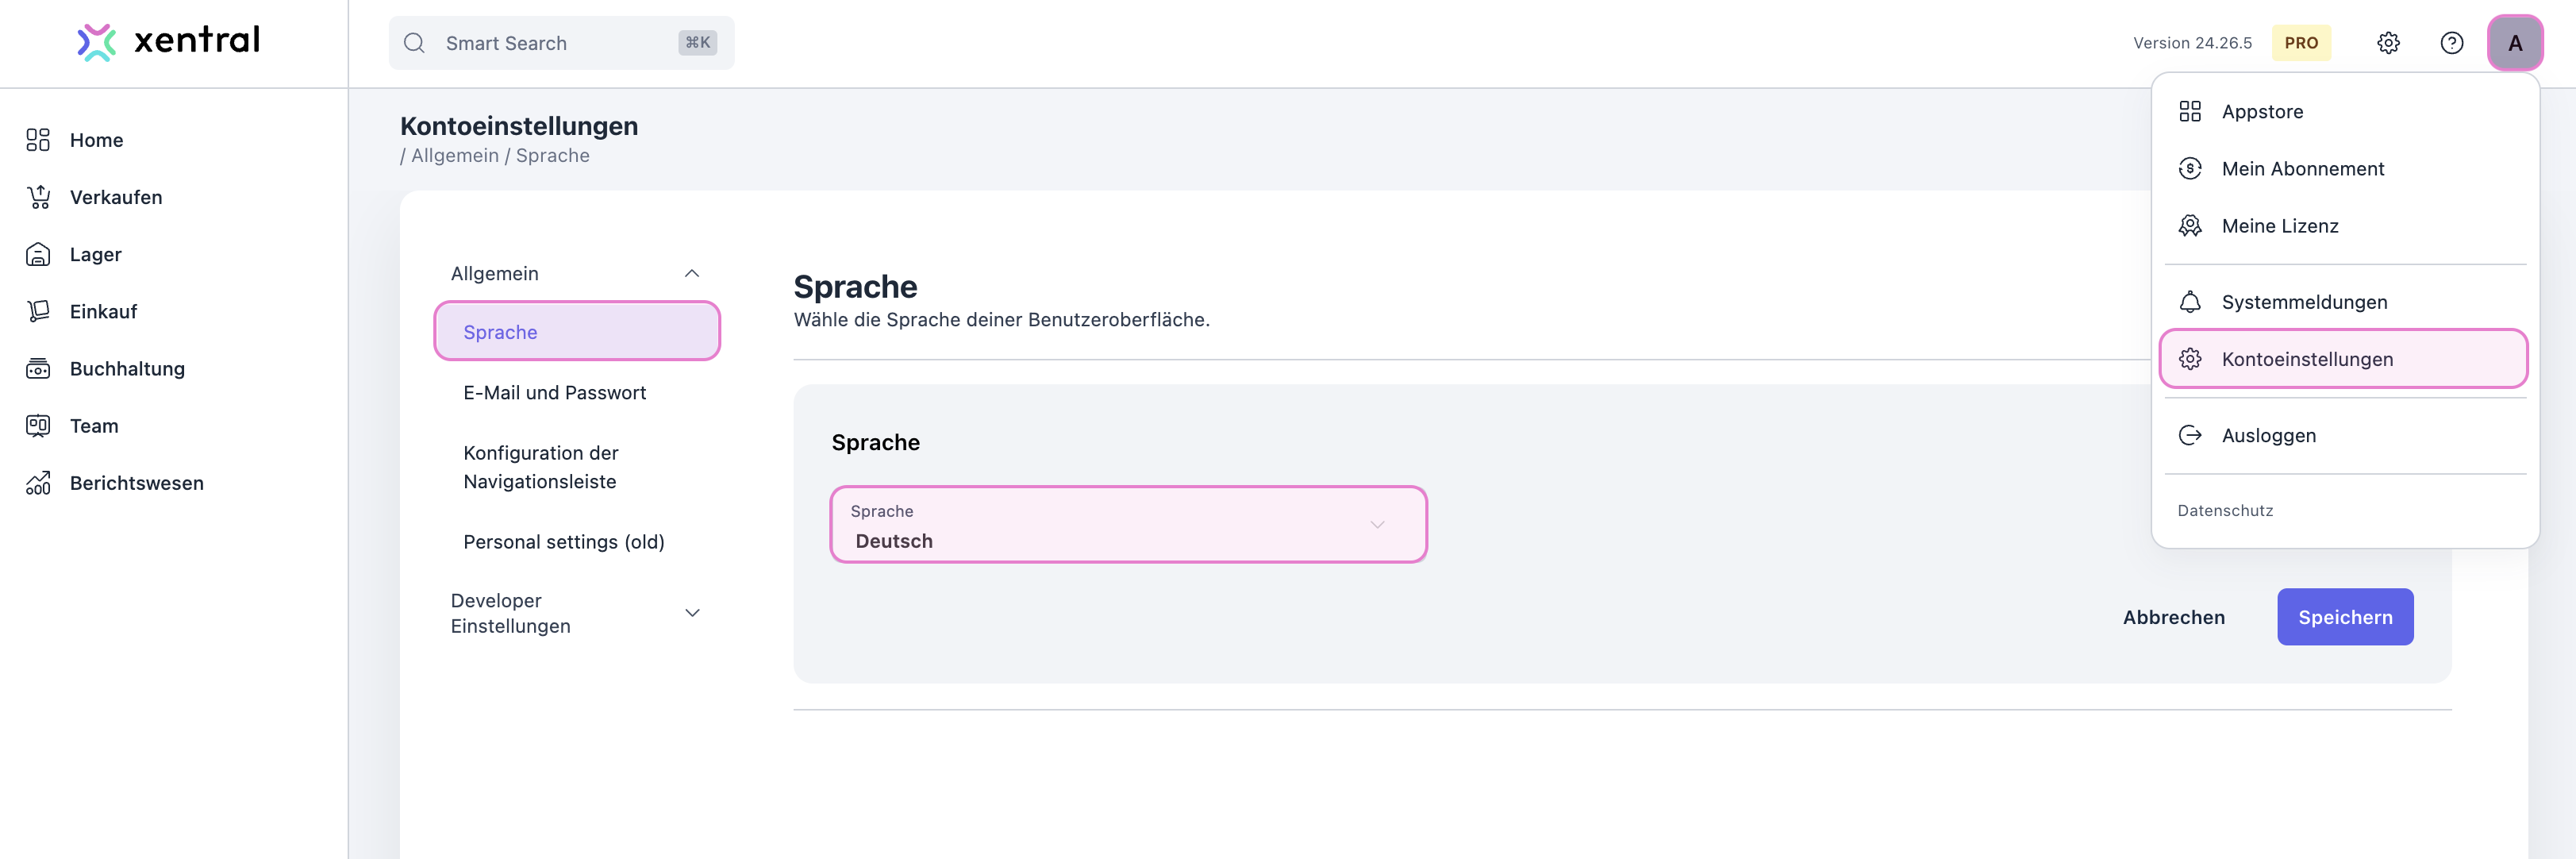Image resolution: width=2576 pixels, height=859 pixels.
Task: Open the Team sidebar entry
Action: tap(94, 426)
